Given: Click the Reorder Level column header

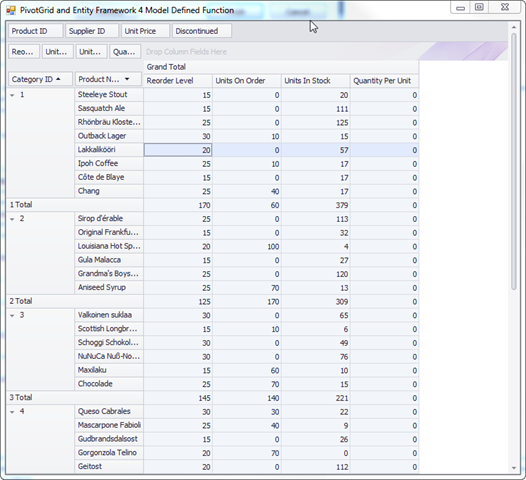Looking at the screenshot, I should pyautogui.click(x=178, y=81).
